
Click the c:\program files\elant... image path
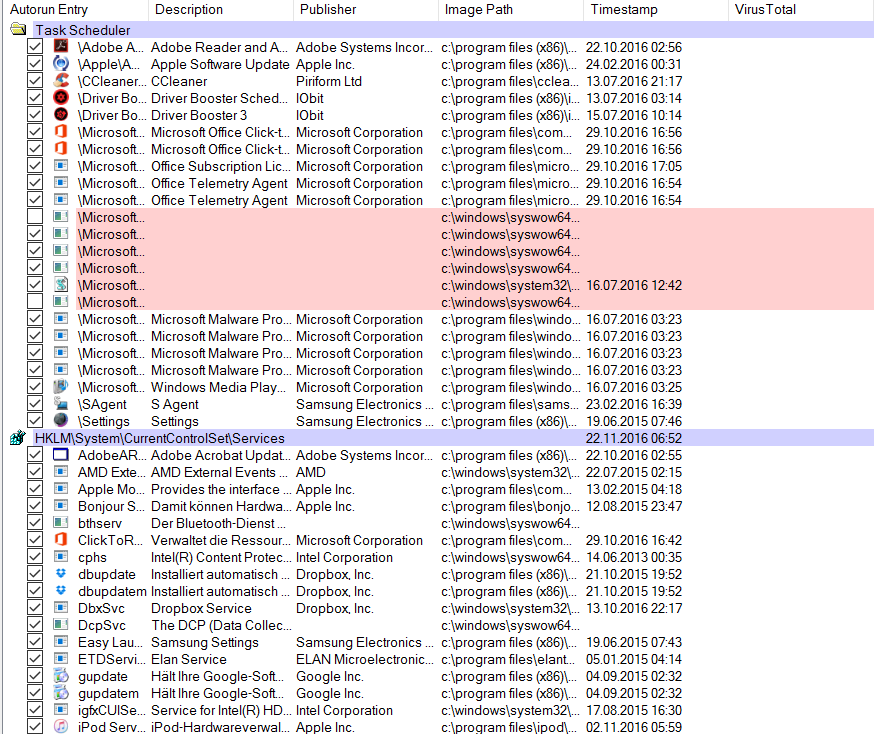(508, 659)
